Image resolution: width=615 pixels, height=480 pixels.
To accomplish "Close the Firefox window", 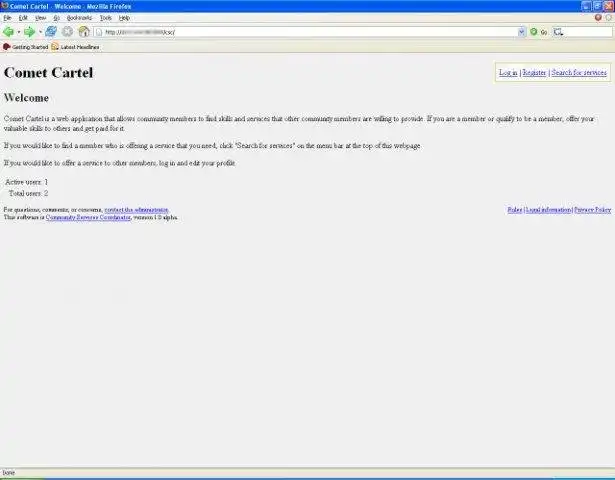I will (608, 6).
